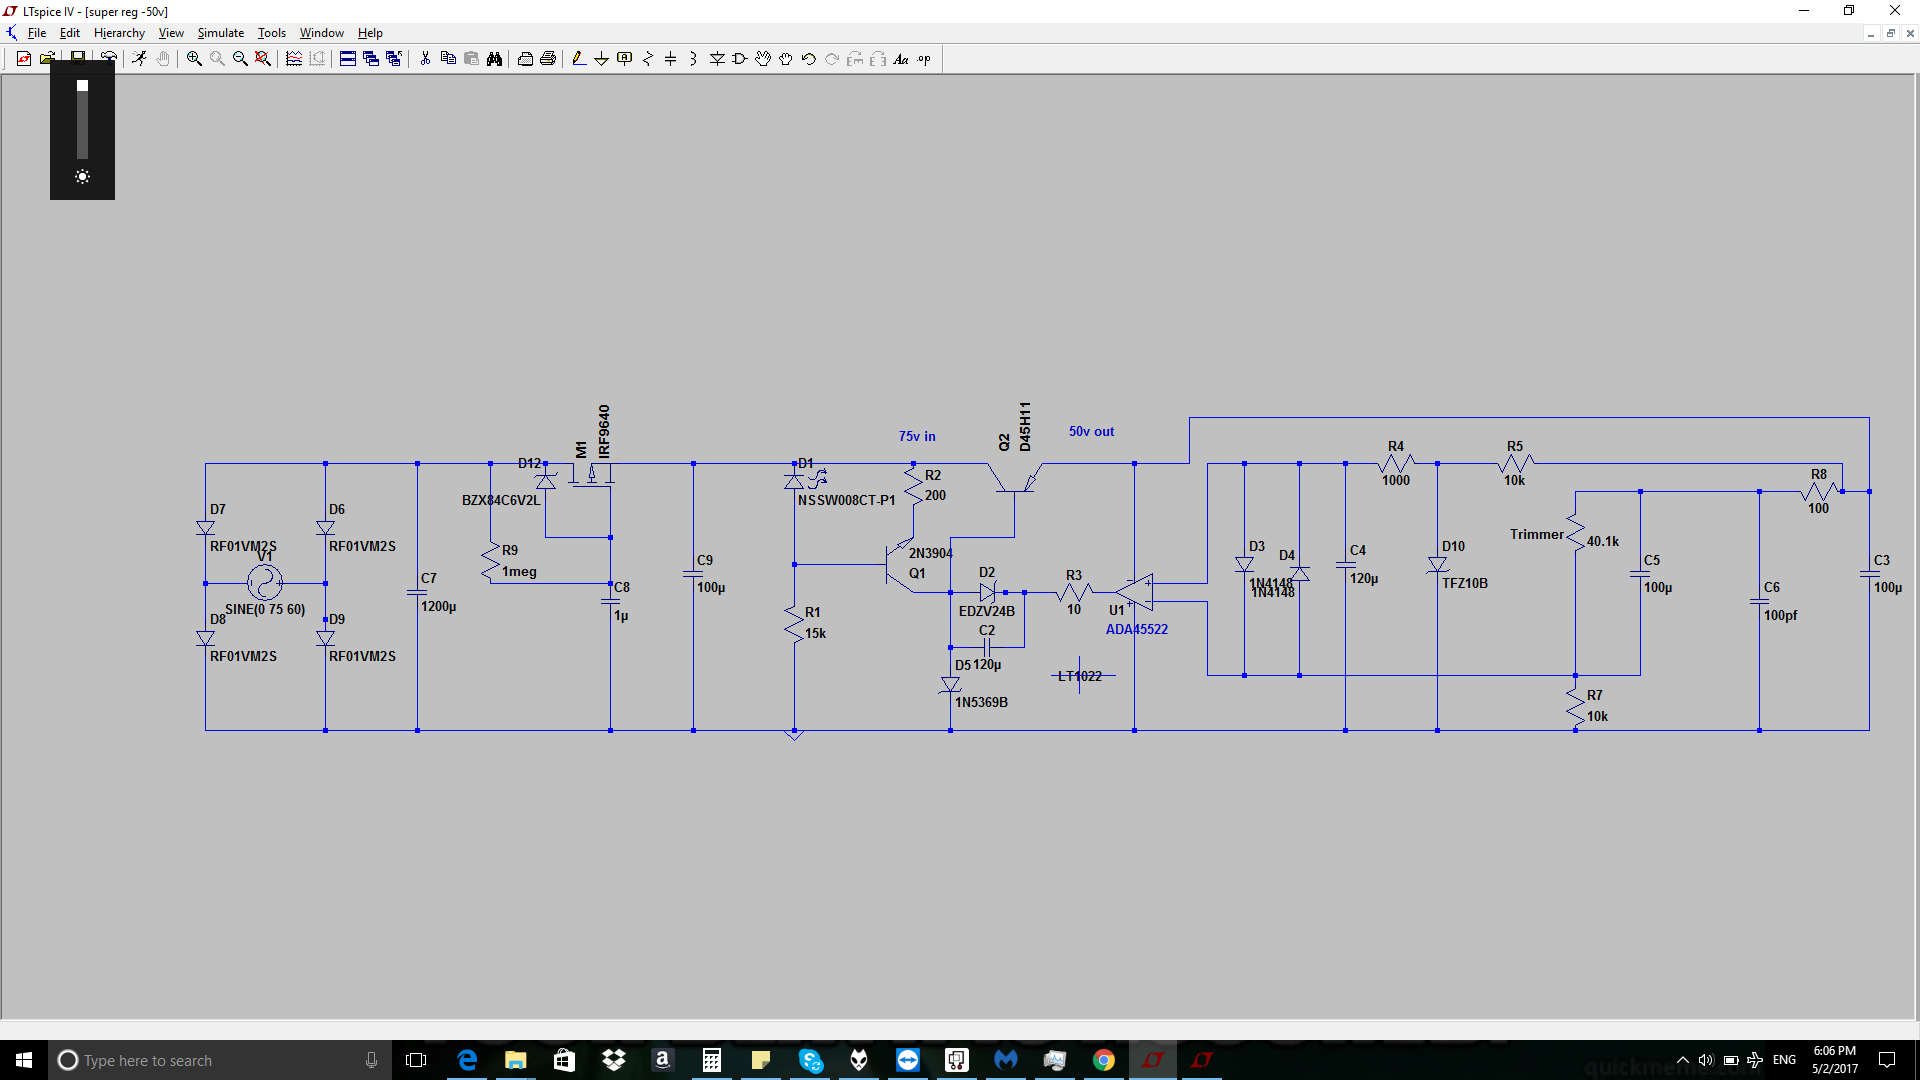Open the Component gate icon
The image size is (1920, 1080).
[740, 59]
